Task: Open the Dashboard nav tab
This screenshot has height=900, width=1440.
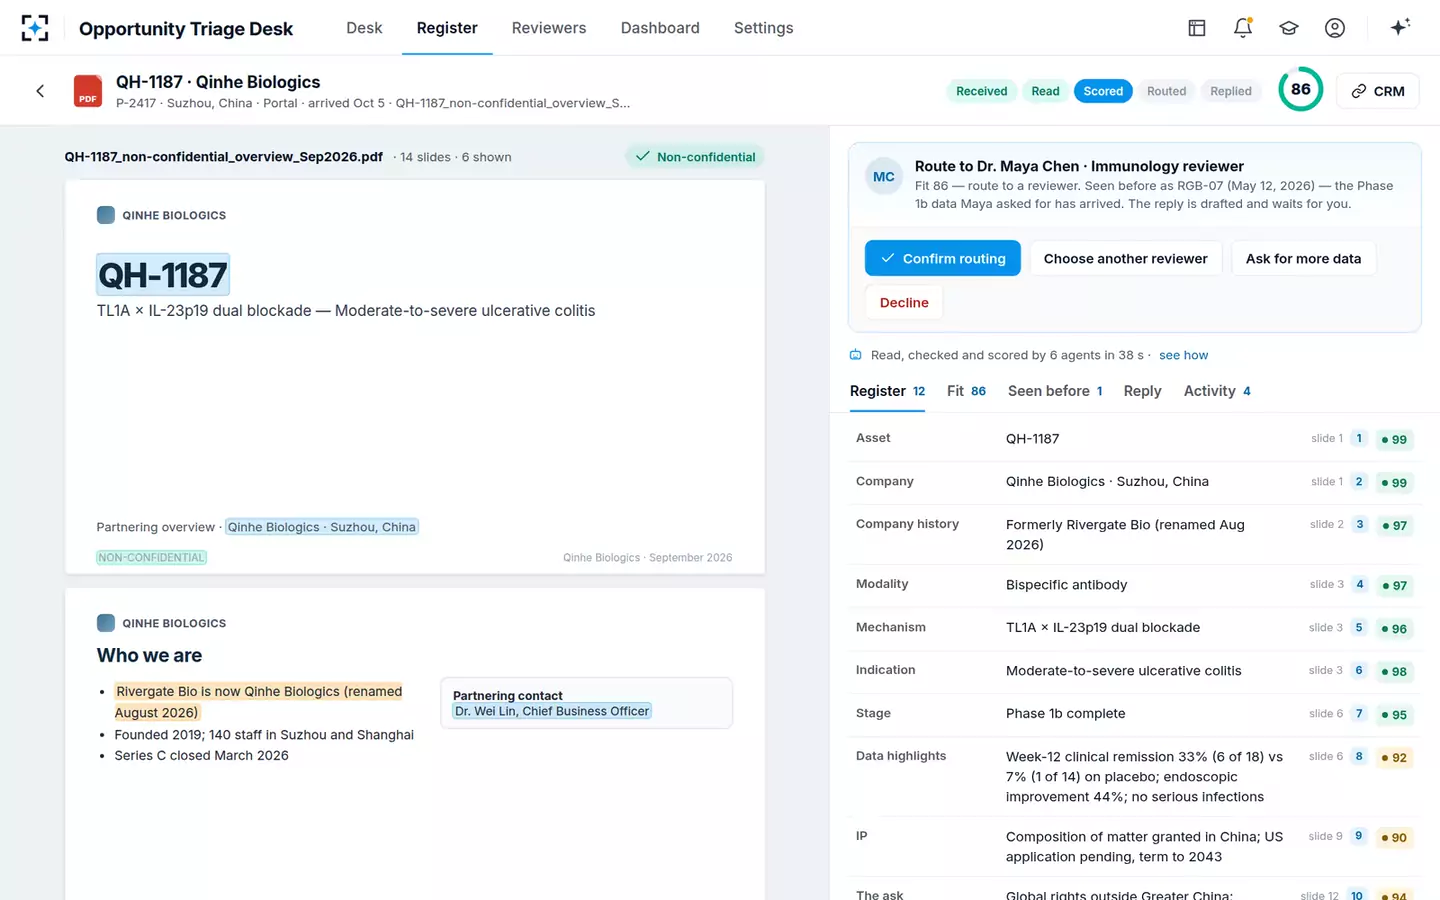Action: point(660,28)
